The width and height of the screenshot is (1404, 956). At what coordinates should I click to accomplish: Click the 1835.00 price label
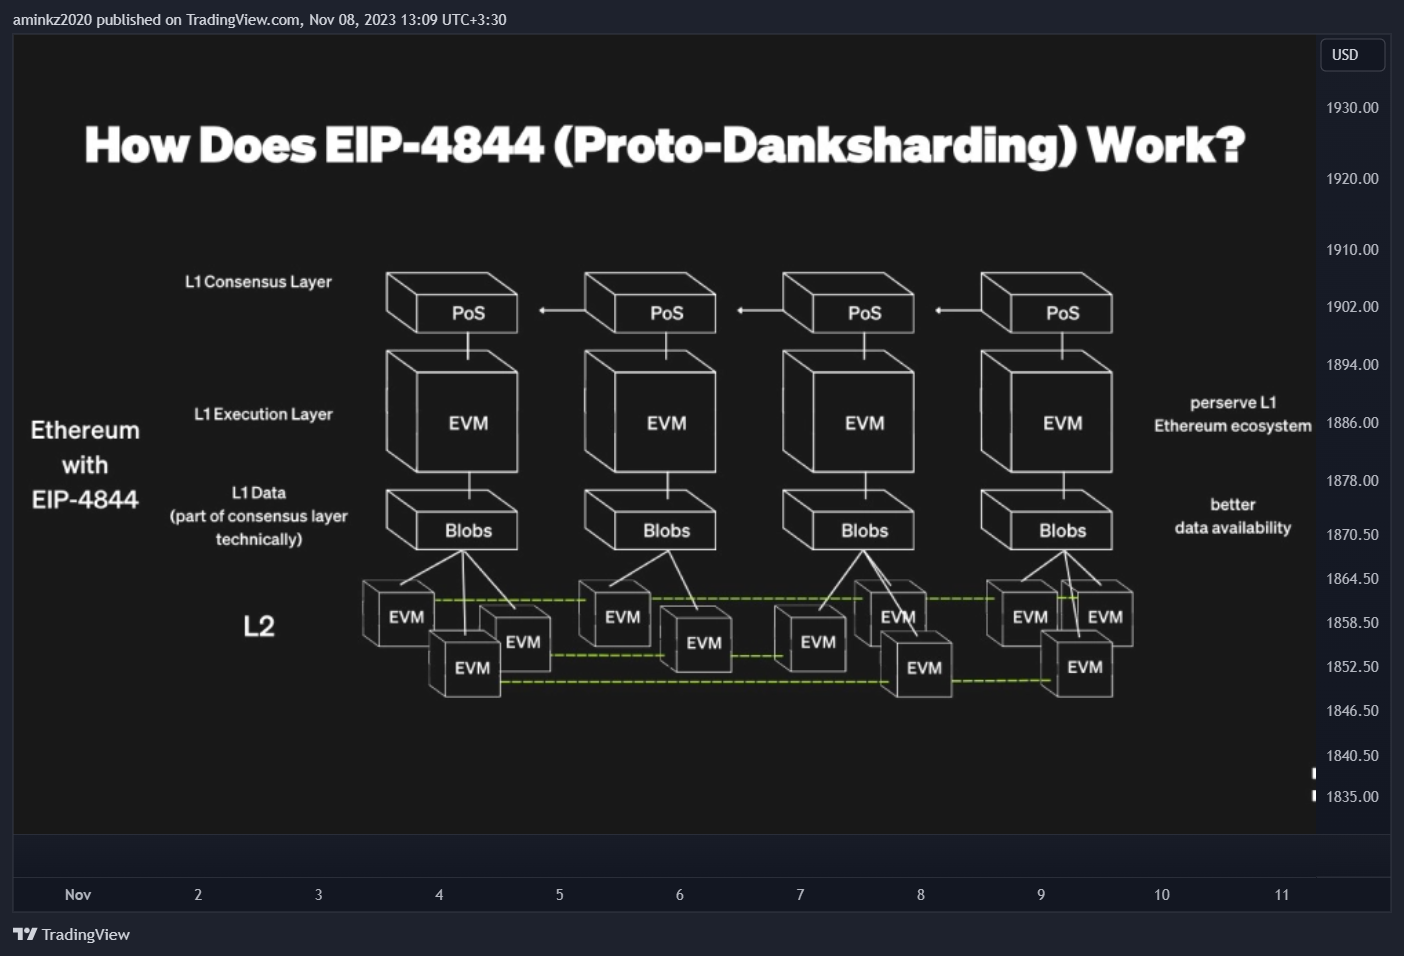[1352, 797]
